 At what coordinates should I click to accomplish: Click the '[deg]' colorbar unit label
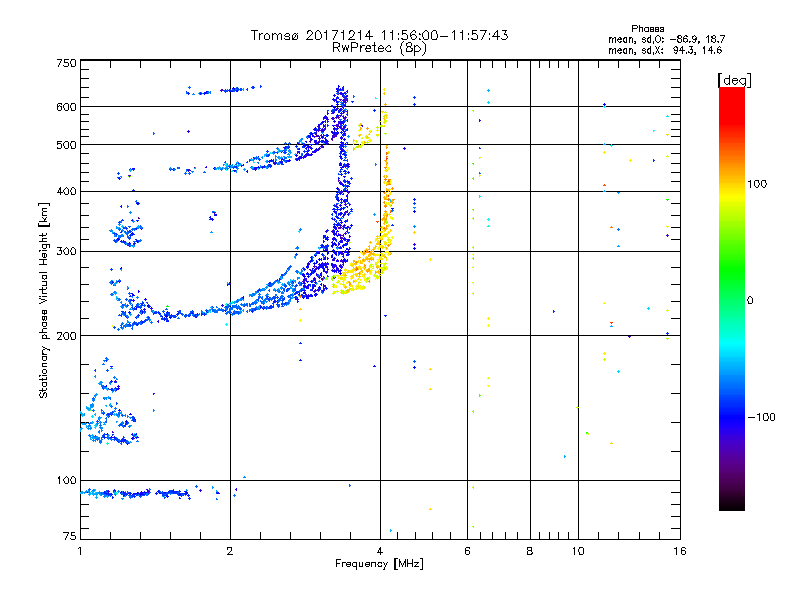click(734, 80)
